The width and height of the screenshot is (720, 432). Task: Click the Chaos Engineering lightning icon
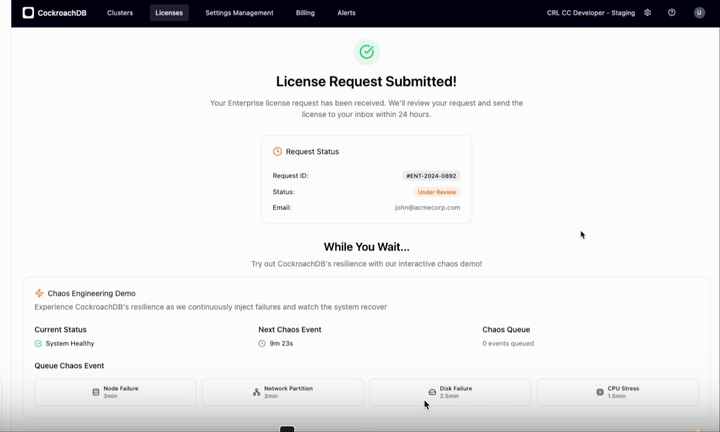tap(39, 294)
